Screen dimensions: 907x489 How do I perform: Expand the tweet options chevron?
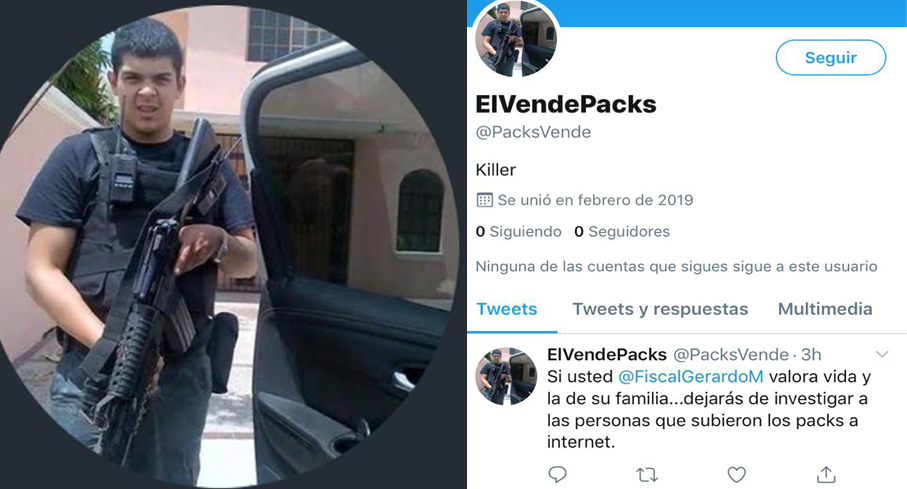point(882,354)
